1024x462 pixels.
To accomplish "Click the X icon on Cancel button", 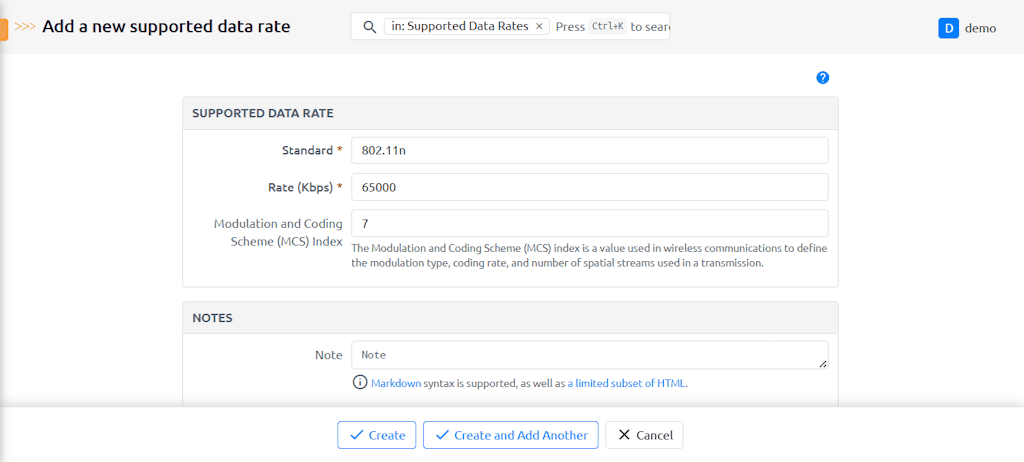I will point(624,435).
